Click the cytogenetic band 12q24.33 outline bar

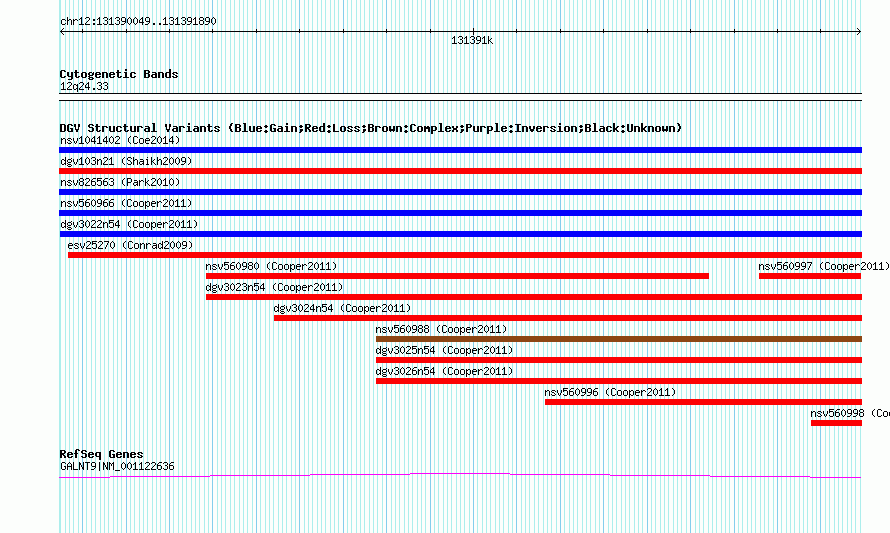click(x=460, y=97)
